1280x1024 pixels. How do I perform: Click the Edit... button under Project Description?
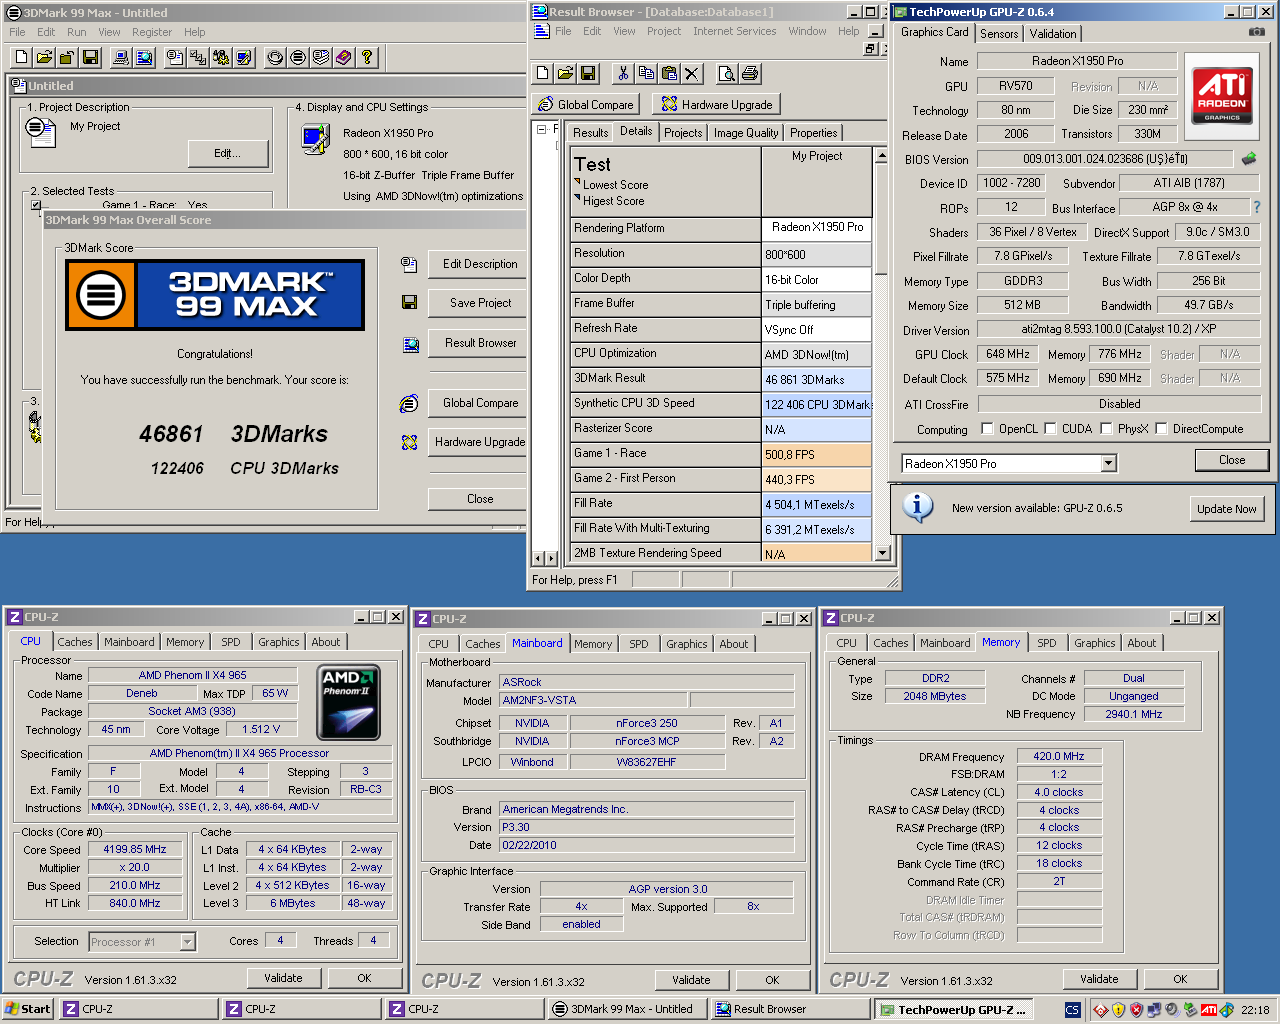click(228, 153)
